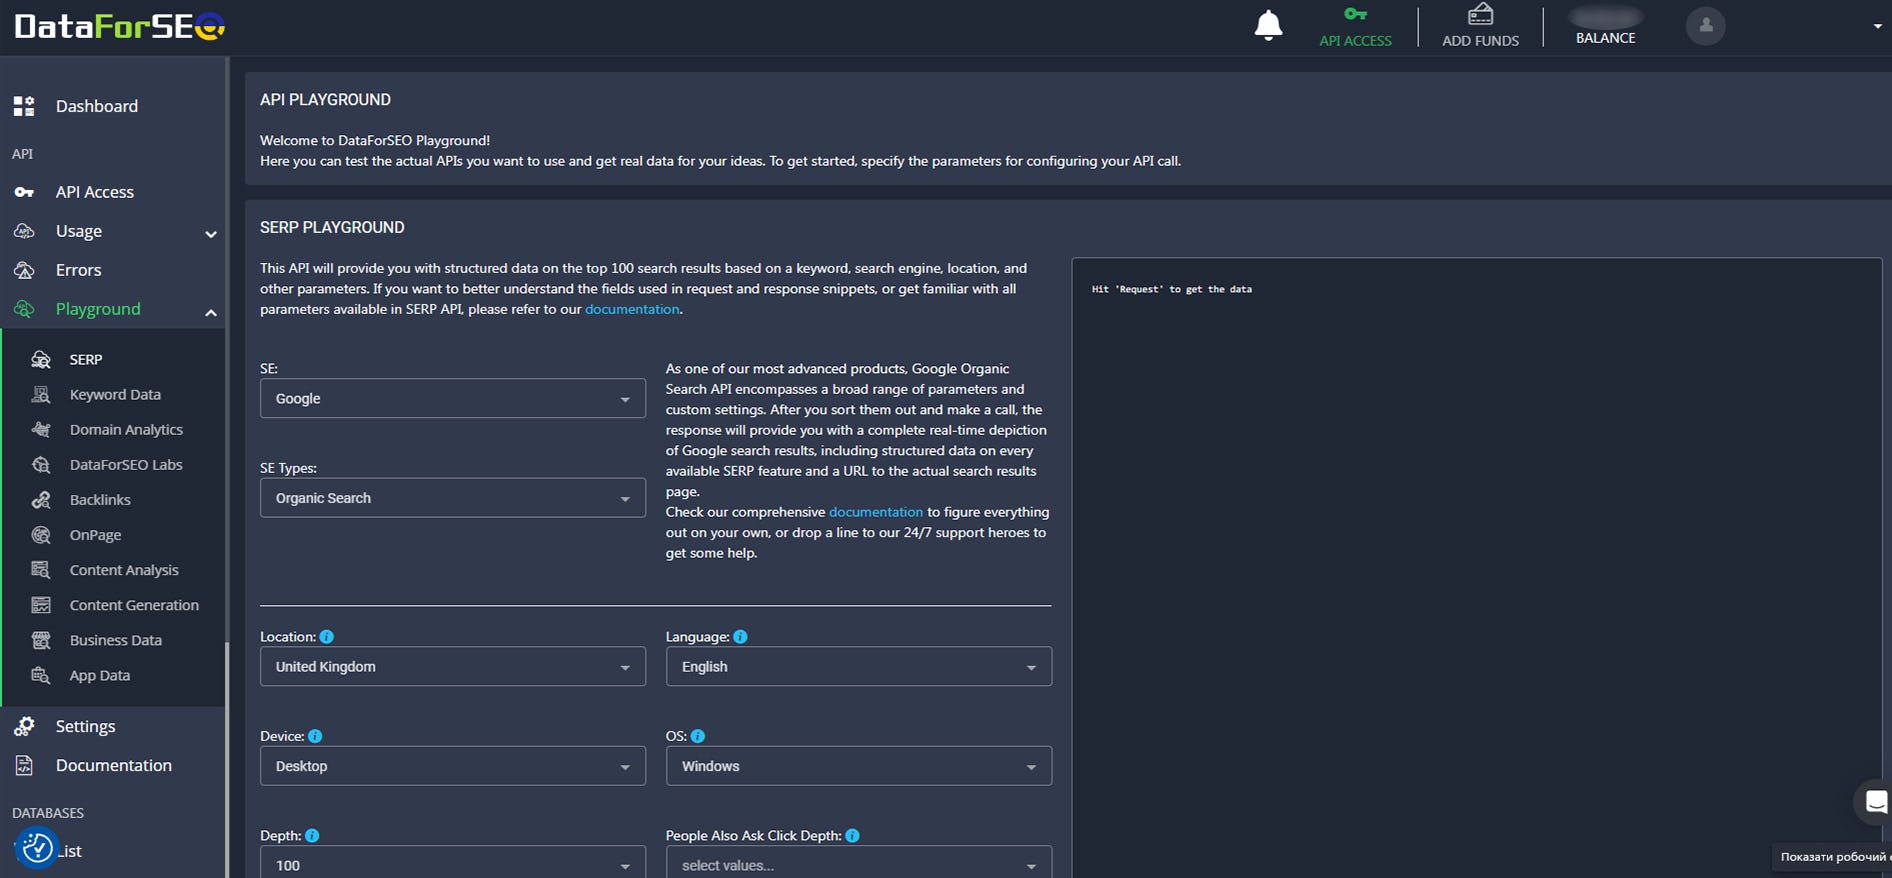Click the DataForSEO logo

(119, 25)
